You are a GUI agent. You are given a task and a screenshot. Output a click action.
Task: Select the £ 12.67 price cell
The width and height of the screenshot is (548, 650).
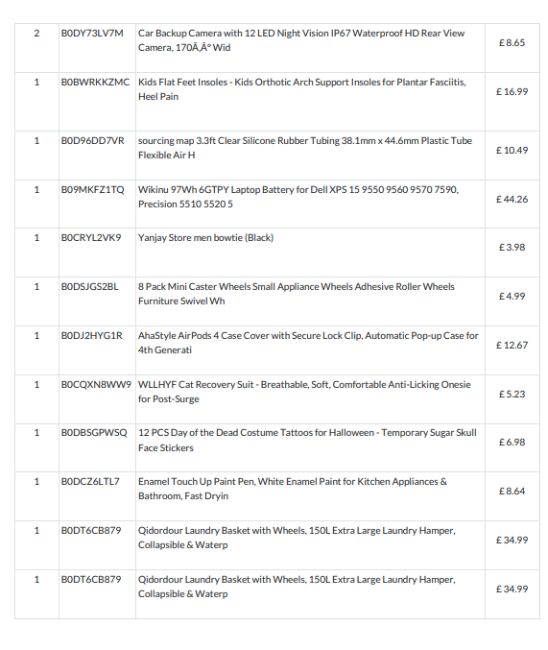pos(512,345)
